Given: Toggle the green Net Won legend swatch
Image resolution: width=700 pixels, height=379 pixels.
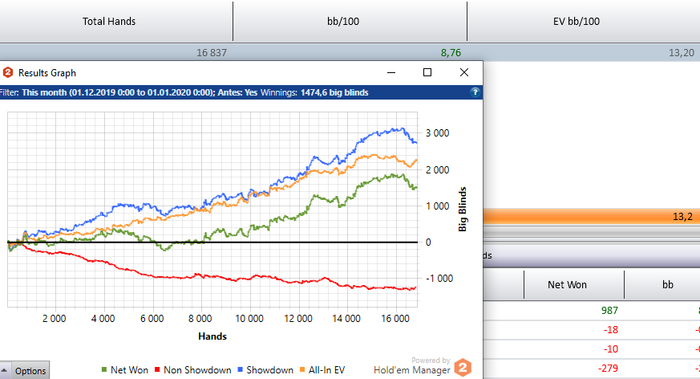Looking at the screenshot, I should tap(104, 370).
